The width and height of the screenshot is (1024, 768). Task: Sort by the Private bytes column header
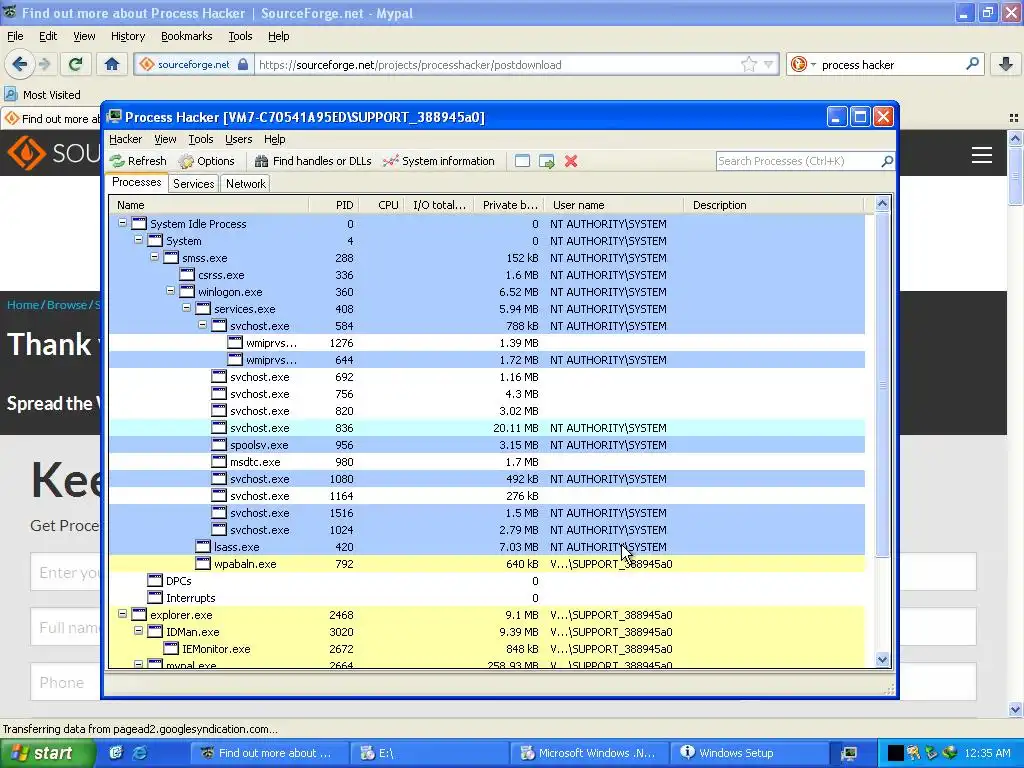509,205
